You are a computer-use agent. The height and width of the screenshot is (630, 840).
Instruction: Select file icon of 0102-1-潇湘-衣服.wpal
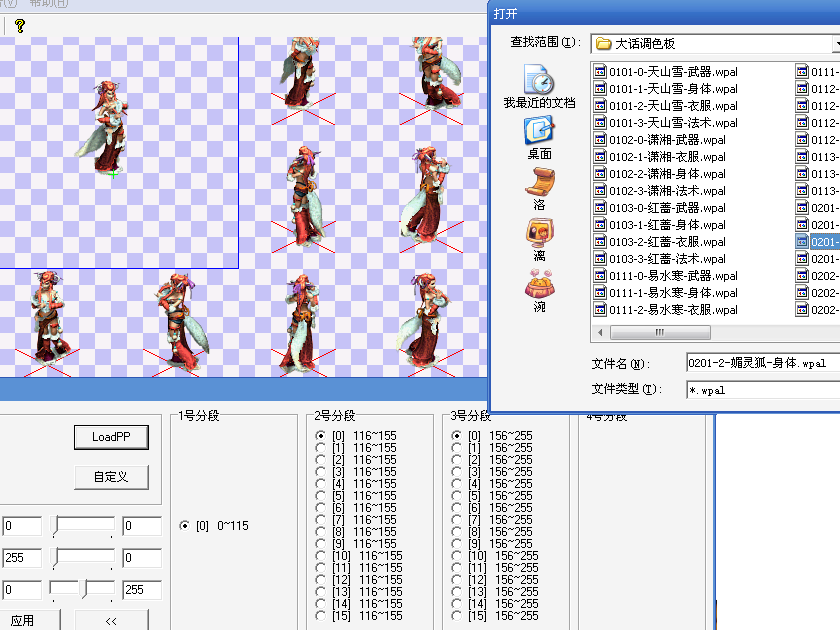[600, 157]
